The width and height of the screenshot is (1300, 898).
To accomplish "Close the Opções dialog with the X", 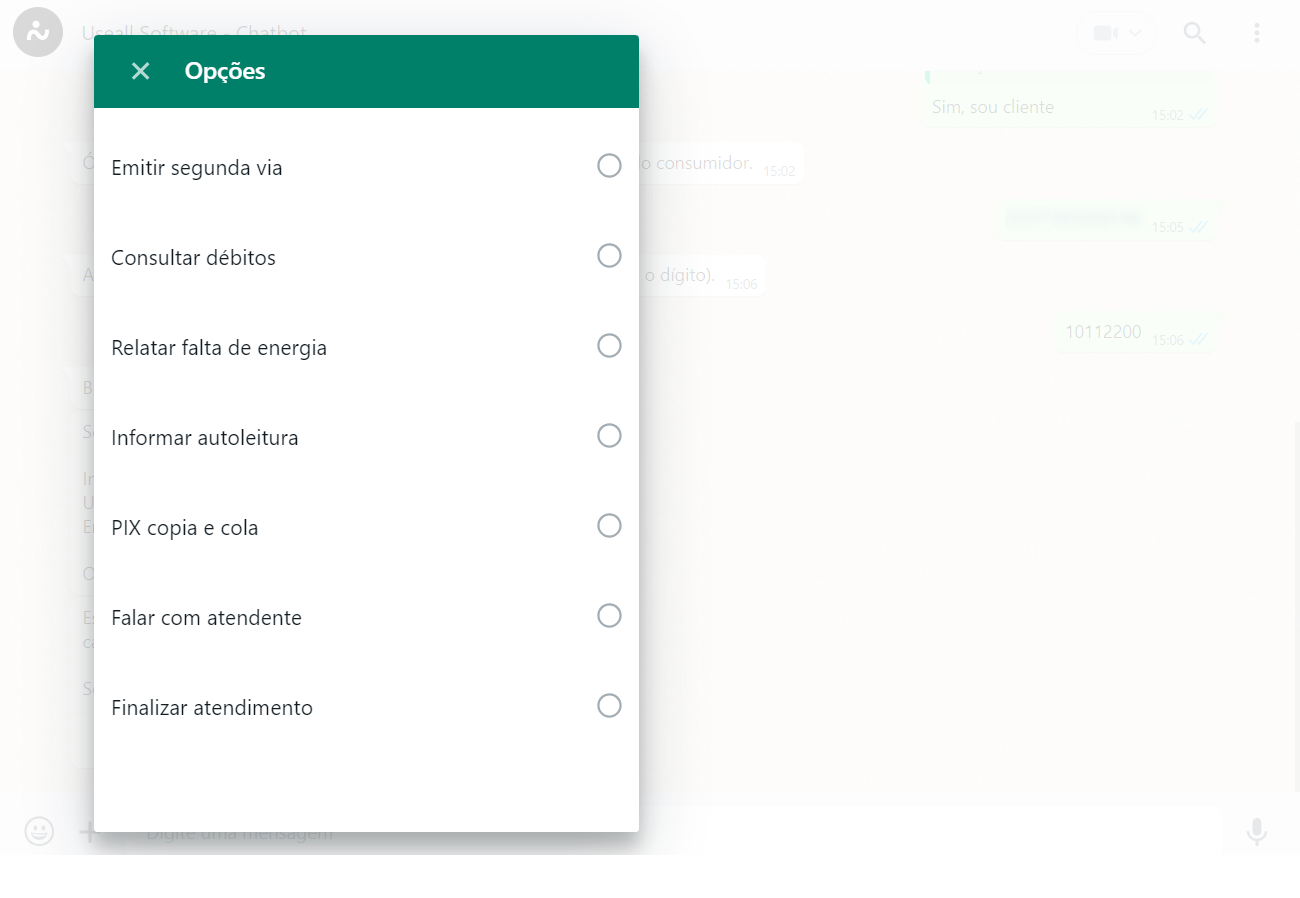I will point(140,71).
